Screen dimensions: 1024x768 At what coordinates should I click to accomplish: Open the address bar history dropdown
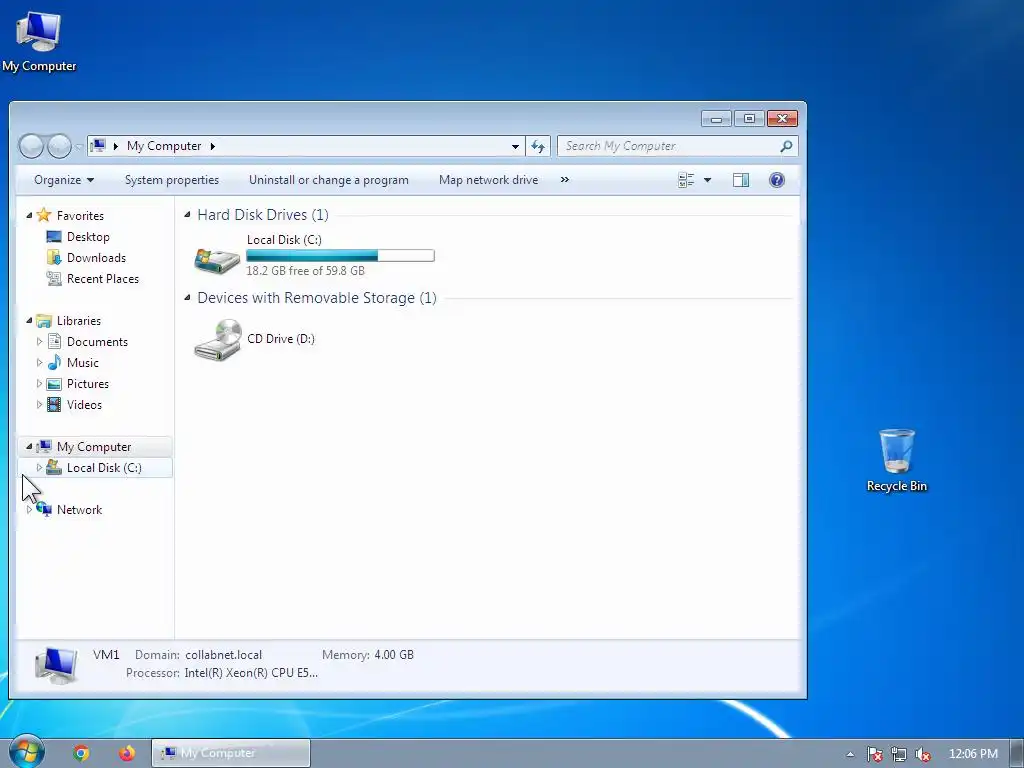tap(515, 146)
